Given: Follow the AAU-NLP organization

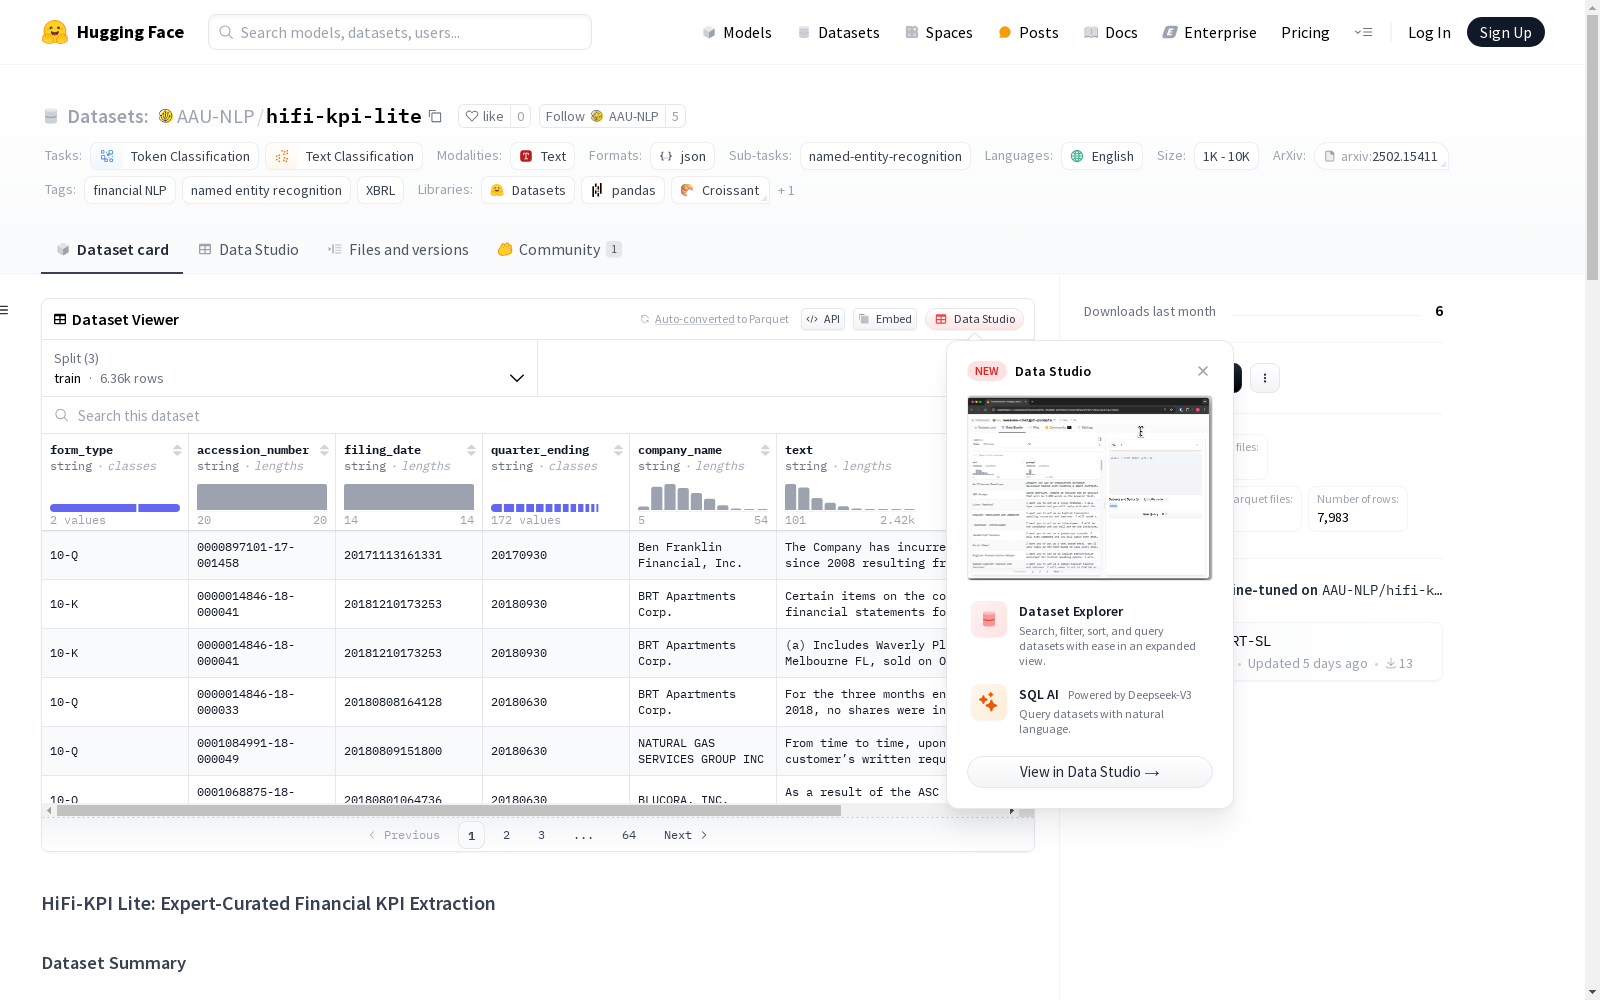Looking at the screenshot, I should (602, 116).
